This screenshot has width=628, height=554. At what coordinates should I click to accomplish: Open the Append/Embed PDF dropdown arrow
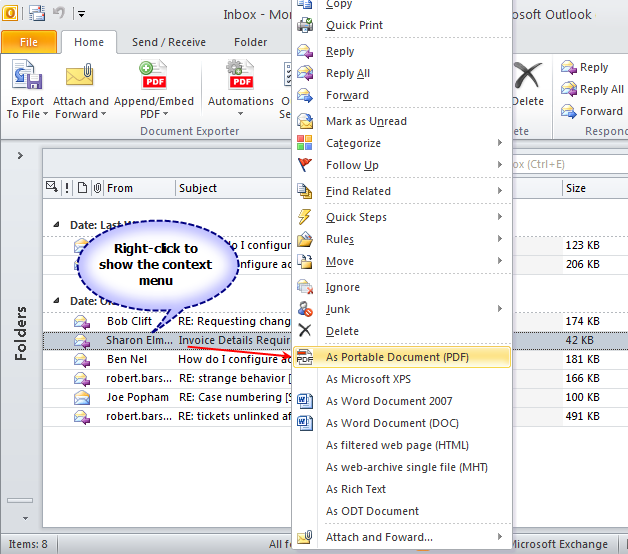pyautogui.click(x=165, y=114)
